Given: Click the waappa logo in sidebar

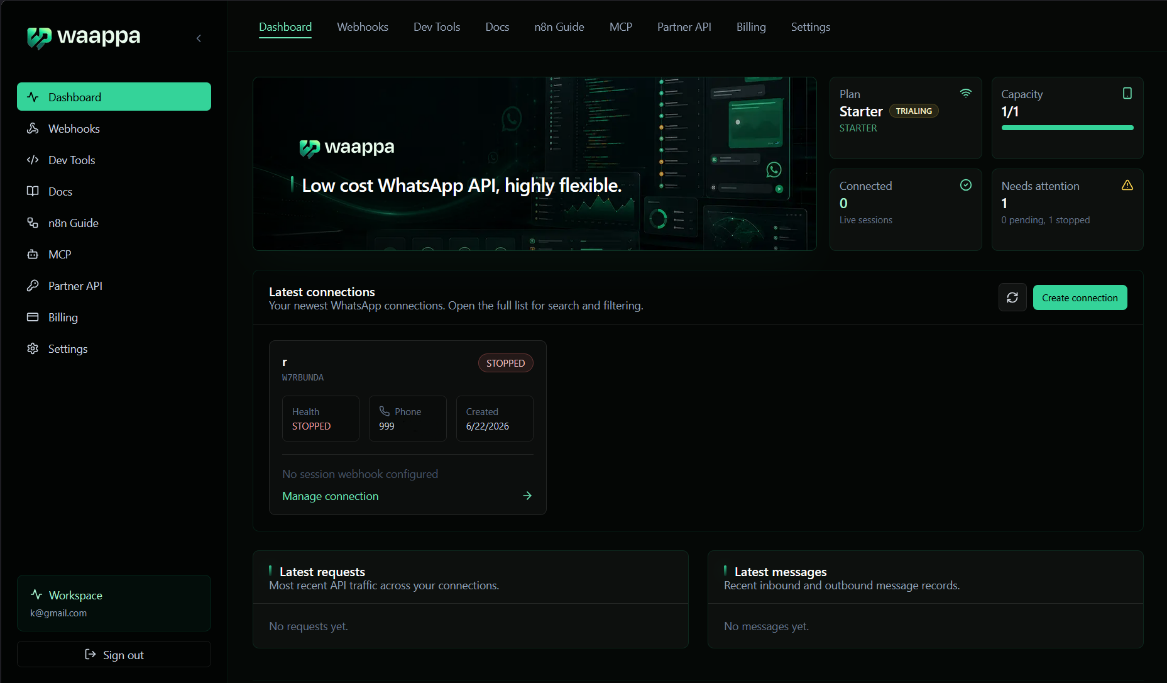Looking at the screenshot, I should [x=83, y=36].
